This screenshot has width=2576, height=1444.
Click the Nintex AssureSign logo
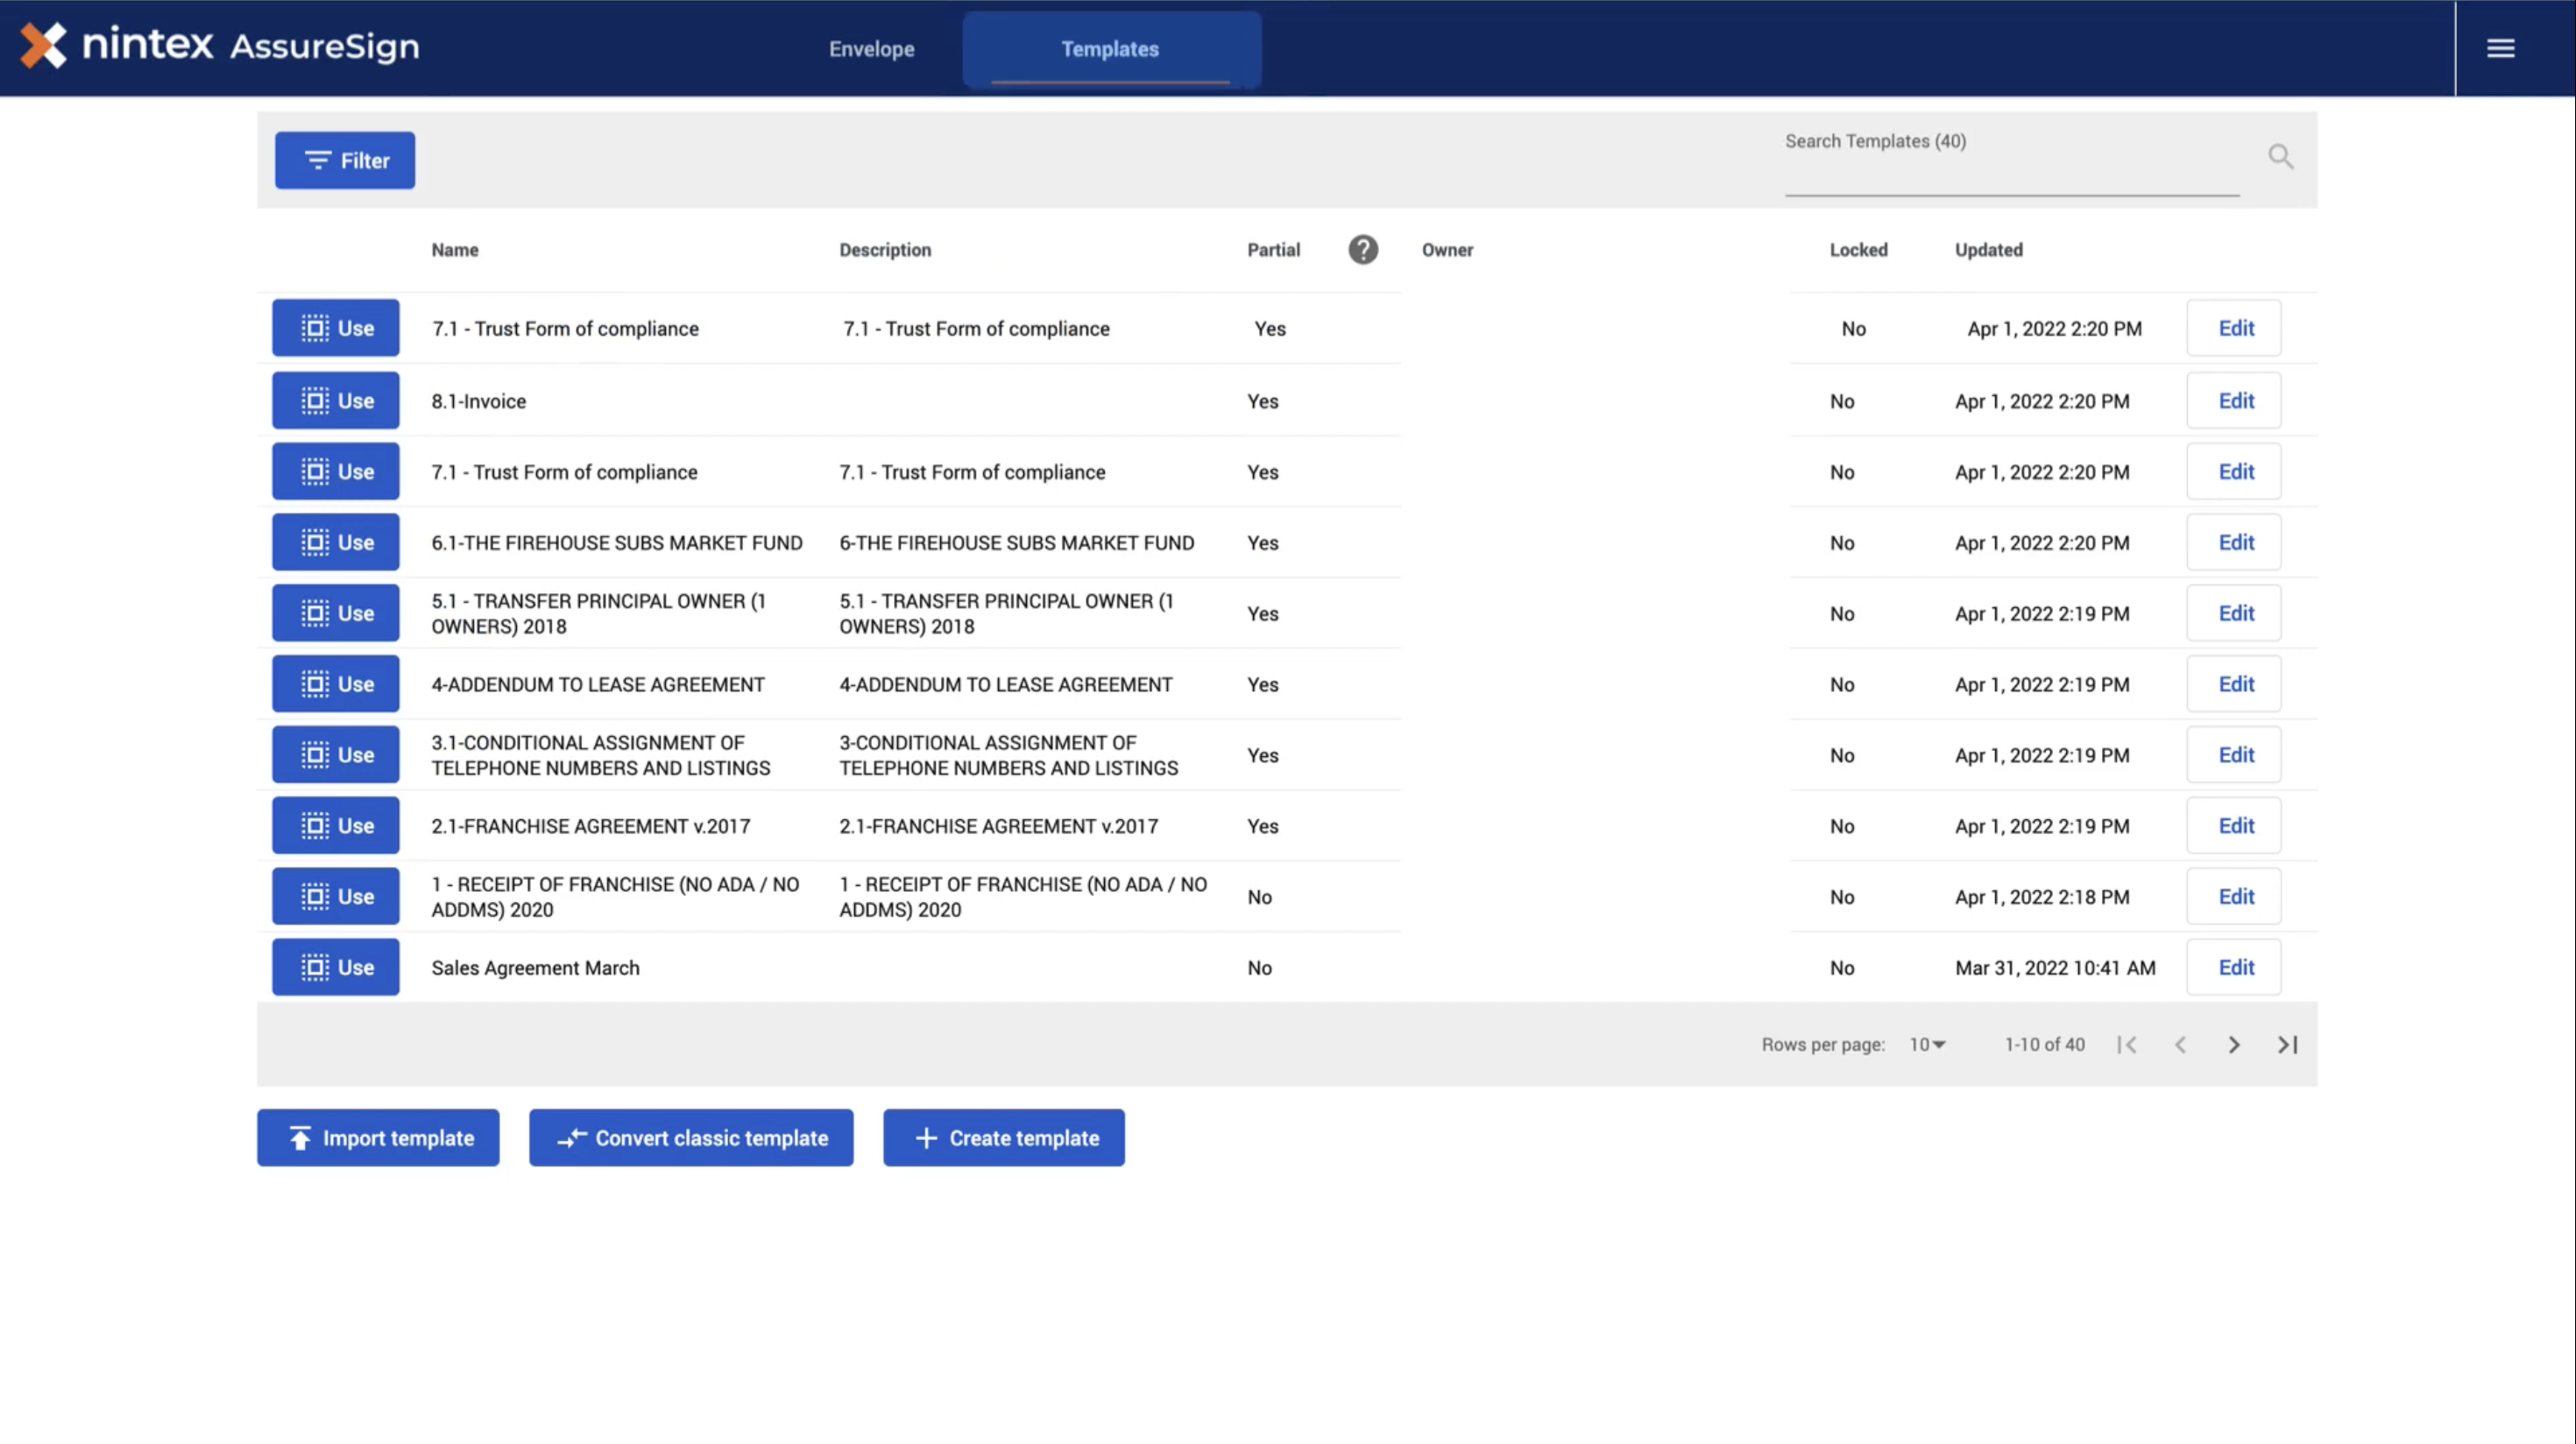point(220,46)
